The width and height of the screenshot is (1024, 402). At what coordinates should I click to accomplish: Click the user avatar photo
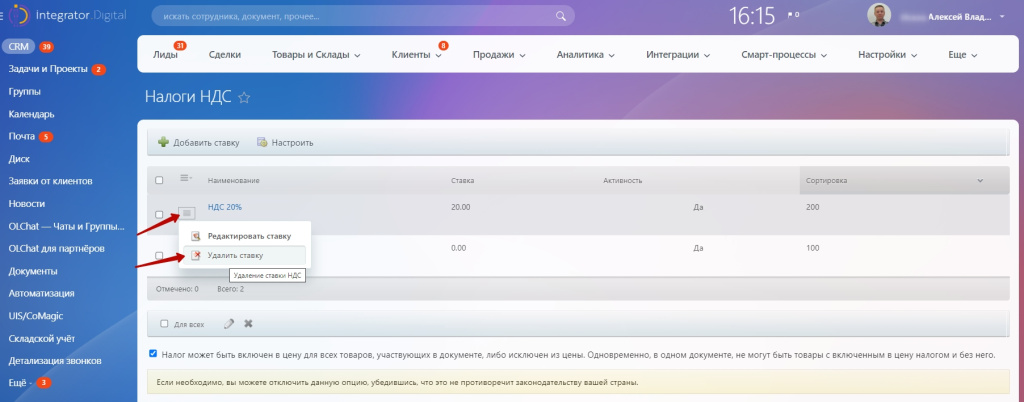(x=878, y=17)
